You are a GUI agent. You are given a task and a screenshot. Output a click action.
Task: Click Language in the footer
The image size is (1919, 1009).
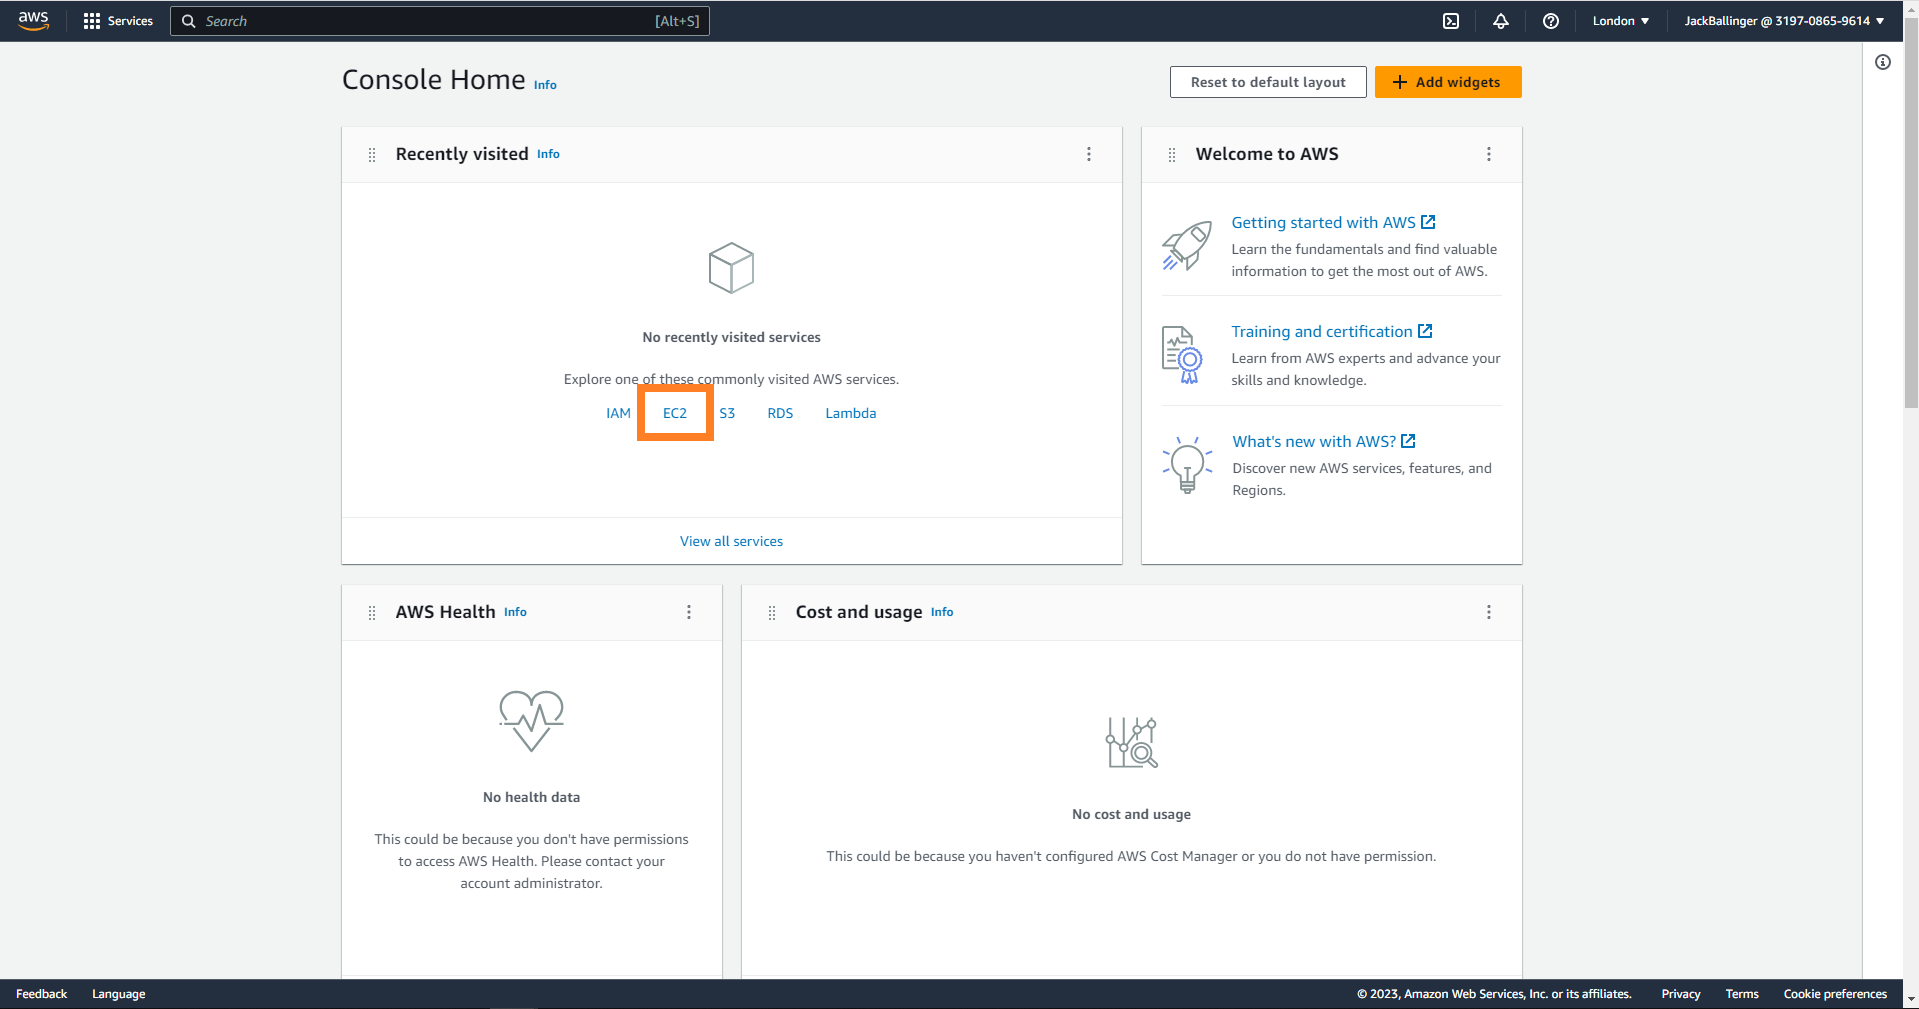point(119,994)
